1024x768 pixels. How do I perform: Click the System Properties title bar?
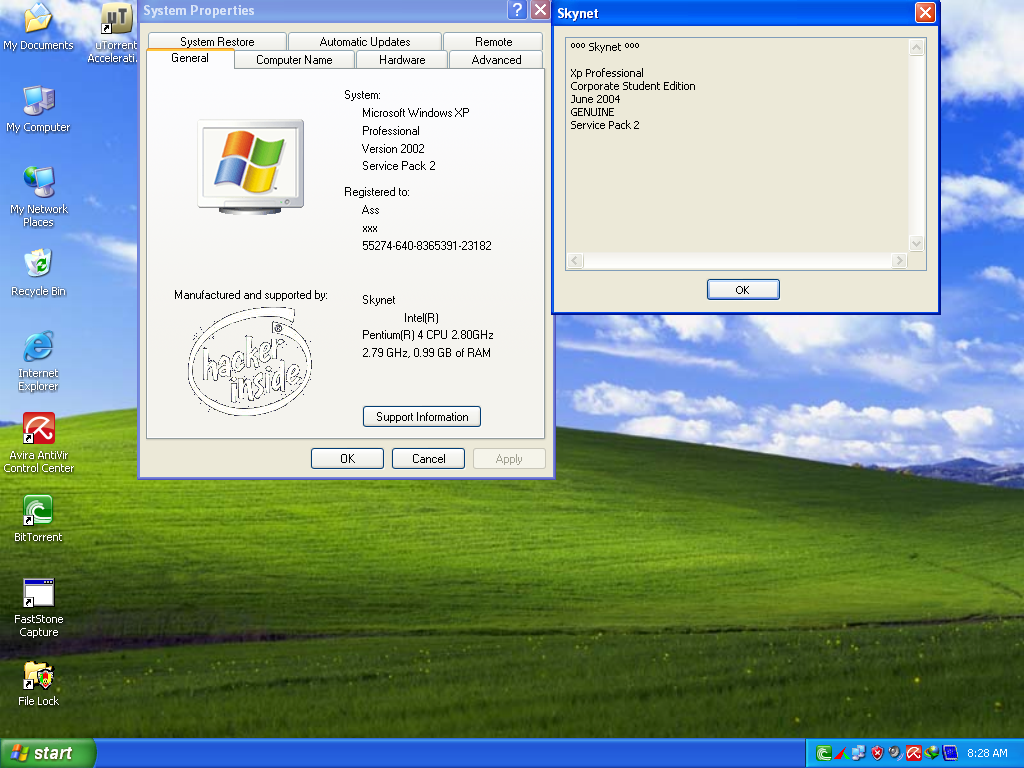tap(323, 10)
